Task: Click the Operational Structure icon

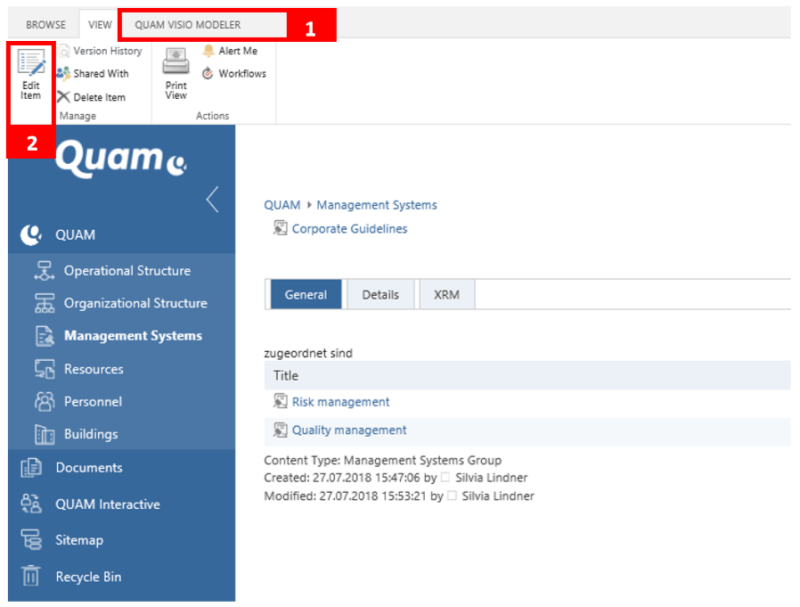Action: tap(44, 271)
